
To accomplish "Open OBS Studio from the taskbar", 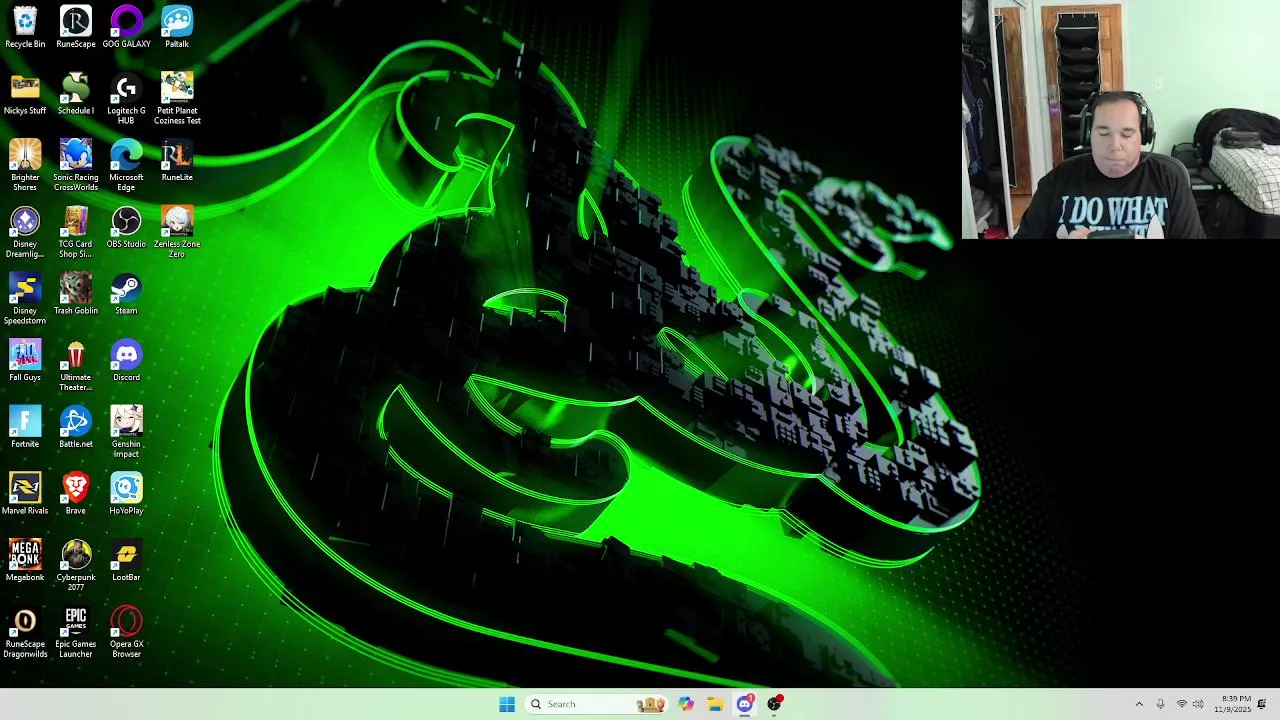I will click(x=774, y=704).
